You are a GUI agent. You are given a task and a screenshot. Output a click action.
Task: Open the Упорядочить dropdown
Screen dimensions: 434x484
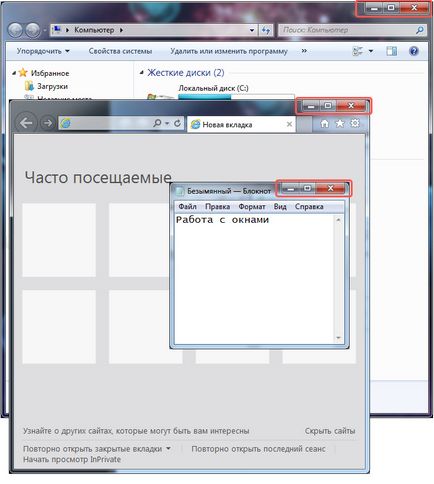tap(43, 51)
